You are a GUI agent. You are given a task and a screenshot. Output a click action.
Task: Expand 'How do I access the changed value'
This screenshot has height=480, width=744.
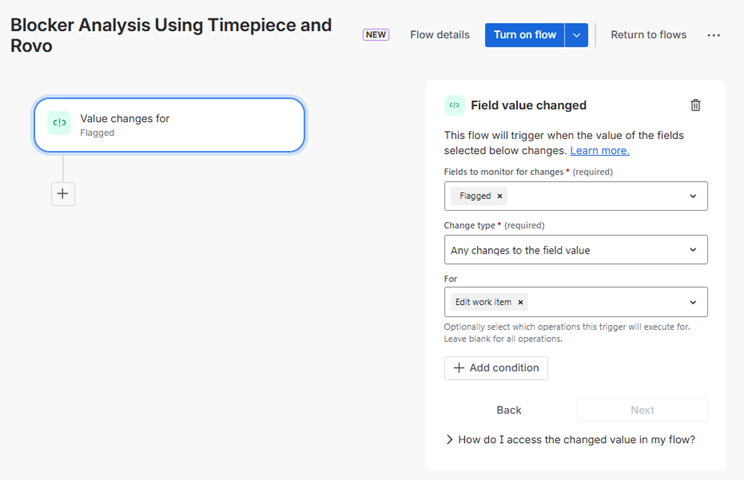571,440
